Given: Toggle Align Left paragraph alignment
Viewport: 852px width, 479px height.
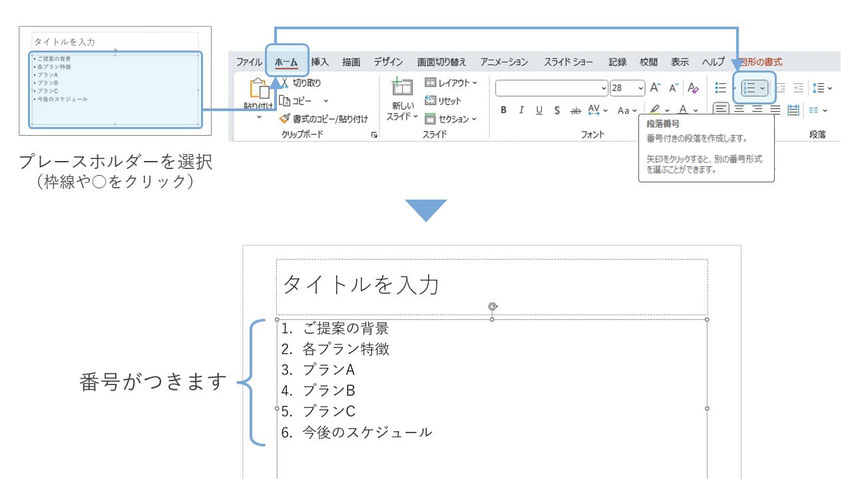Looking at the screenshot, I should 721,109.
